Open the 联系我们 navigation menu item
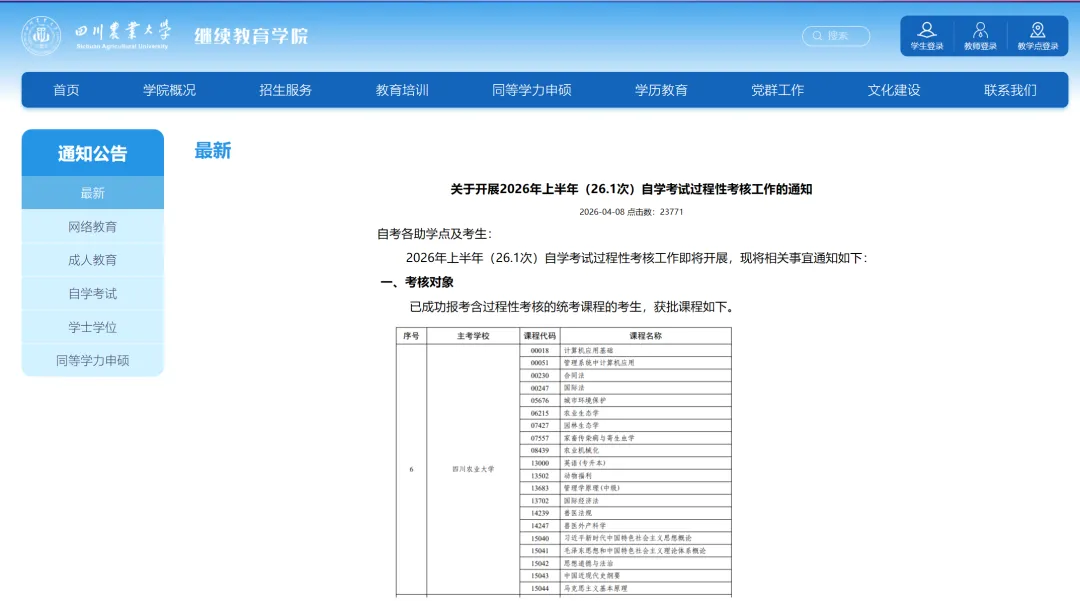The image size is (1080, 601). [1010, 90]
